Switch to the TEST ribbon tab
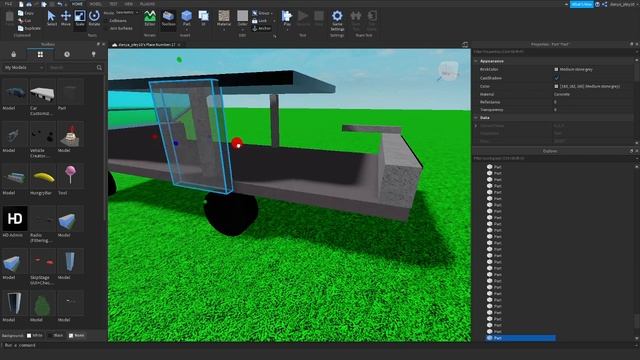640x360 pixels. [x=113, y=4]
